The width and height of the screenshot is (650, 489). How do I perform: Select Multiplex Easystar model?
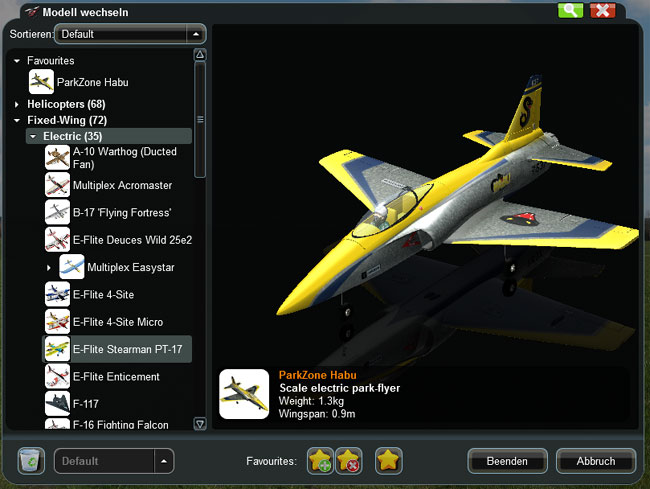(131, 267)
